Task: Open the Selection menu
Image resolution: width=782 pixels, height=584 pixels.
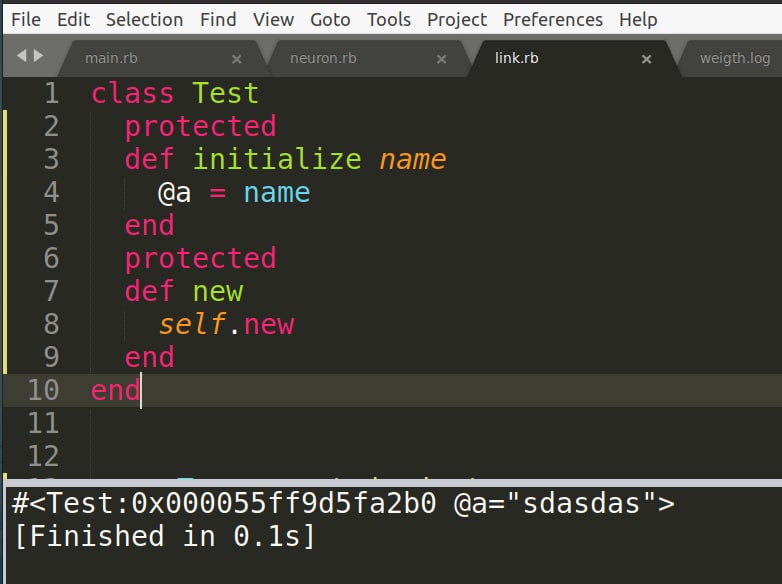Action: point(144,19)
